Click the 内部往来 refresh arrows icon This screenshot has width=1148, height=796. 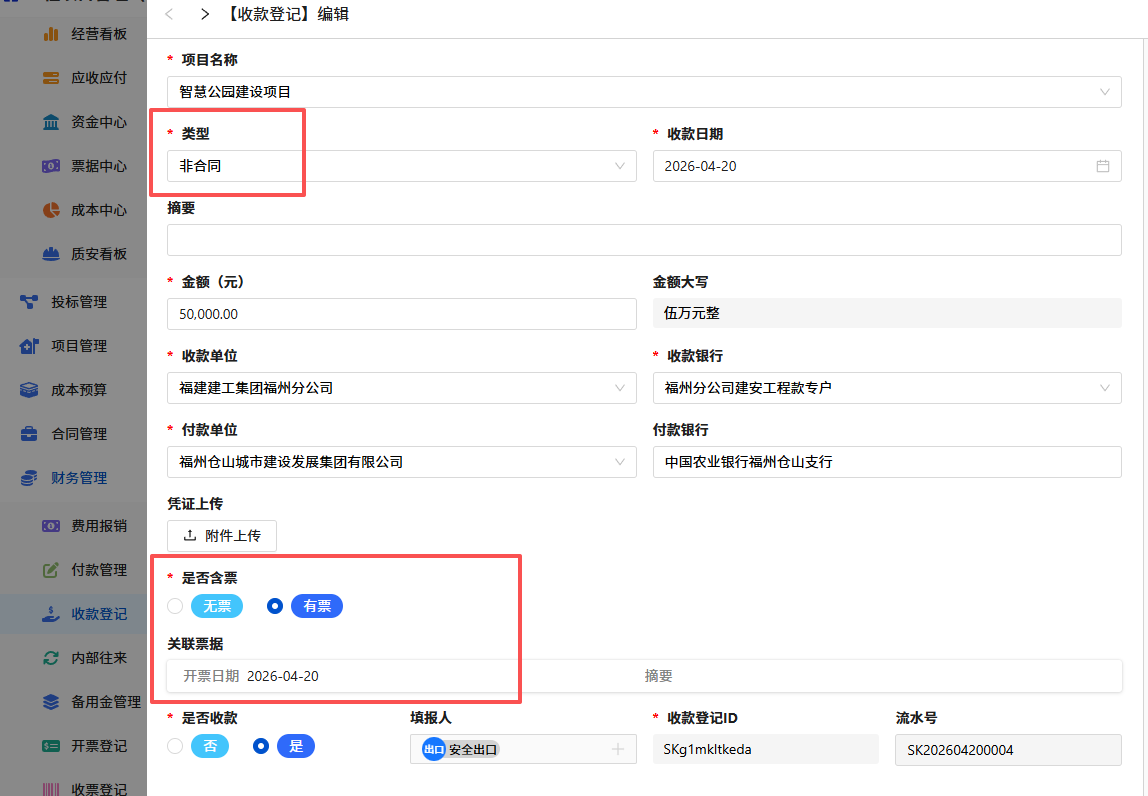pos(51,658)
